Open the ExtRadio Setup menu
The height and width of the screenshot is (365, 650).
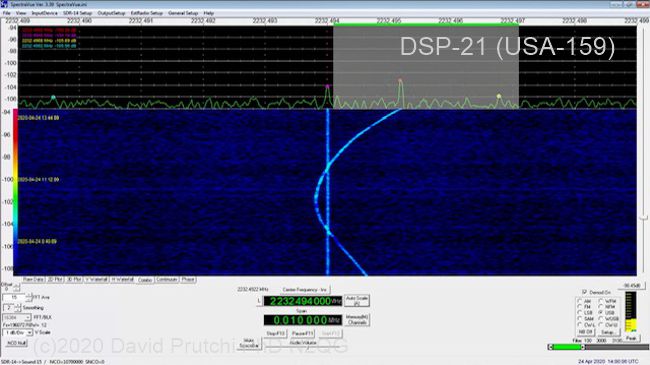pyautogui.click(x=147, y=13)
